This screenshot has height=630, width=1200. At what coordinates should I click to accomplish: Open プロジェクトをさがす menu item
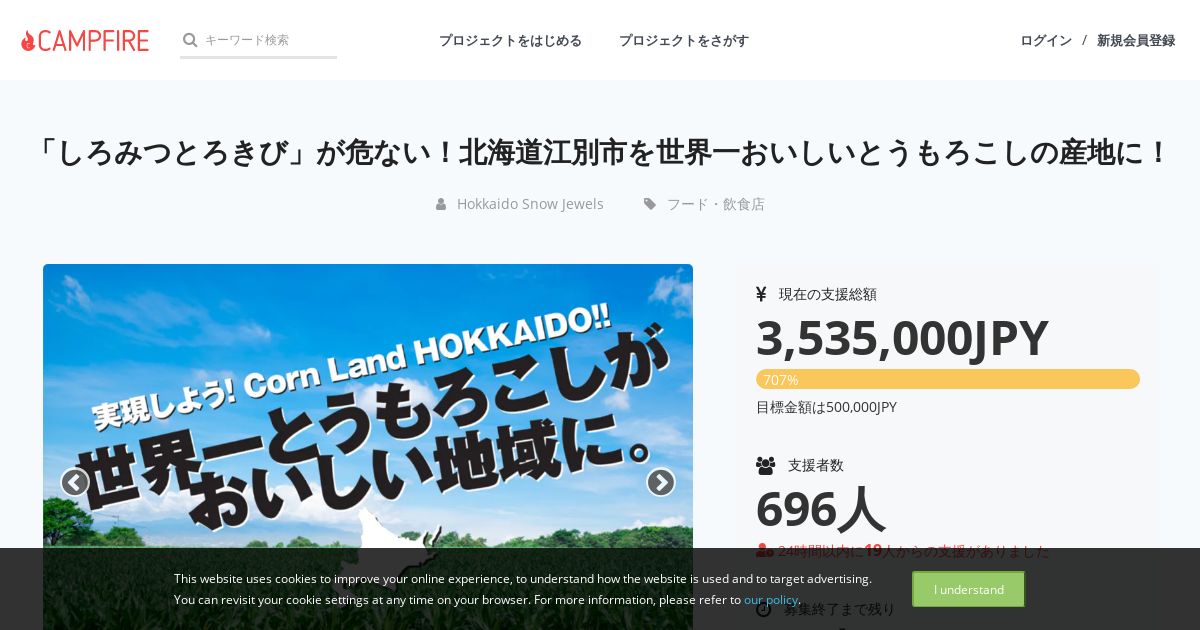pos(684,40)
